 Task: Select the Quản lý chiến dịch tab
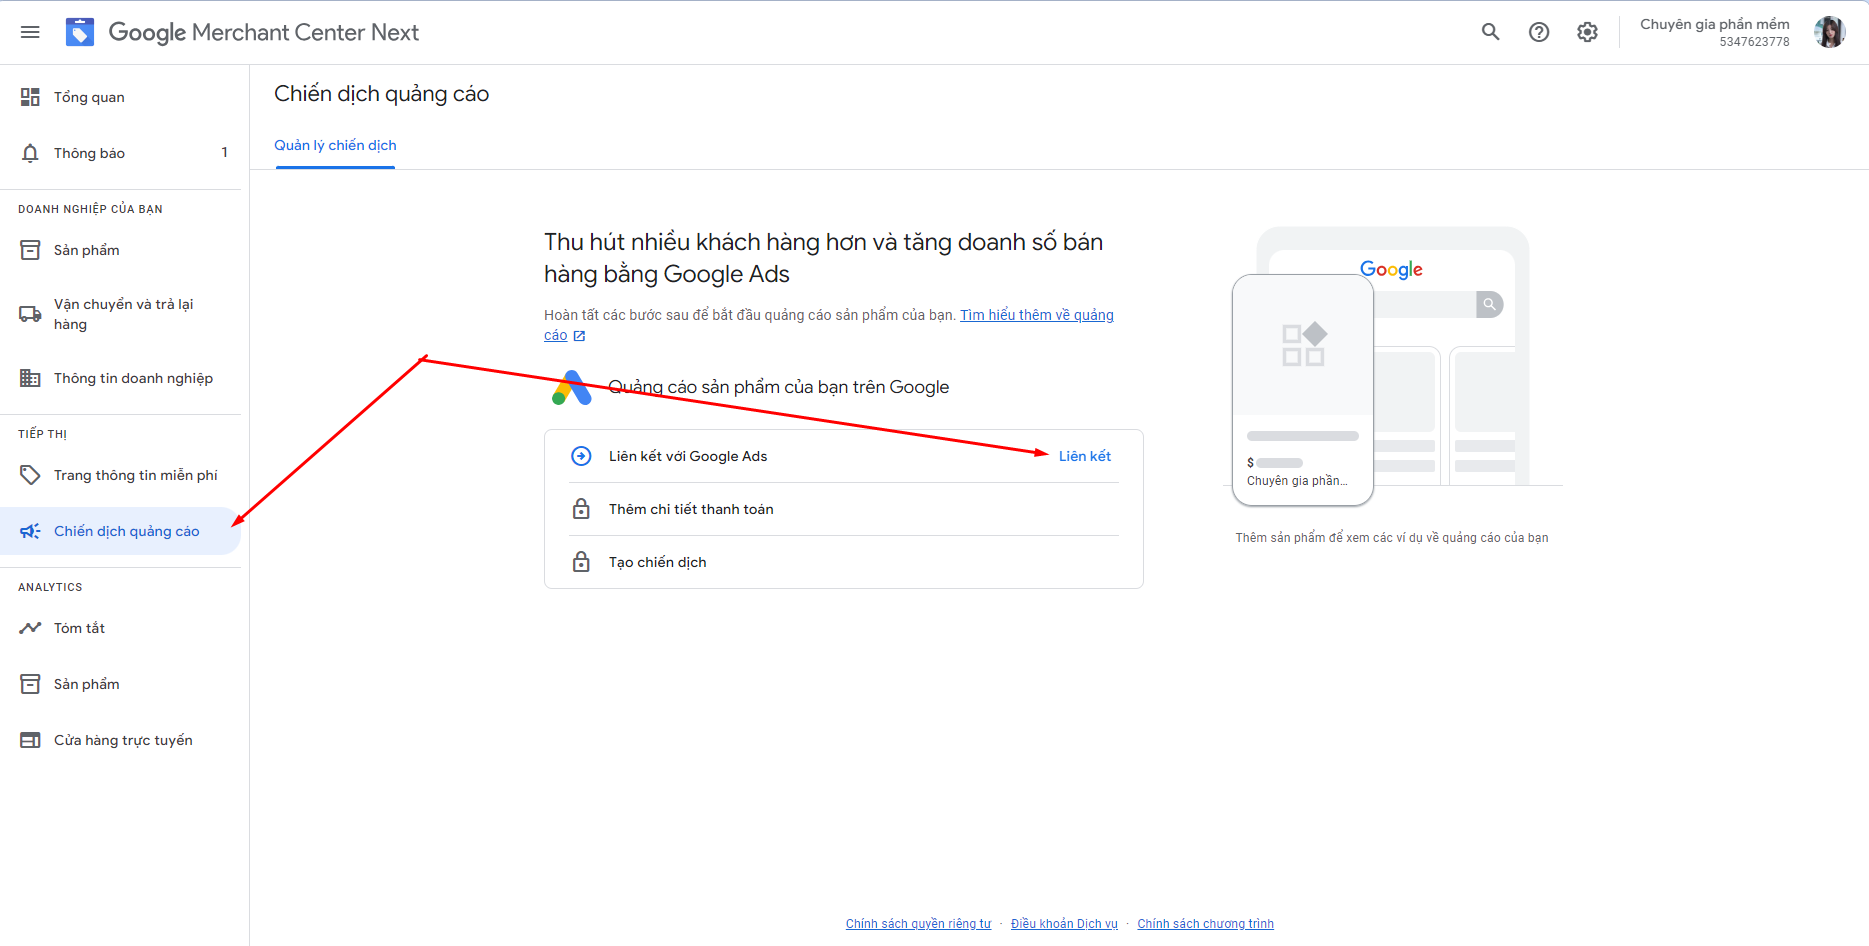point(335,146)
